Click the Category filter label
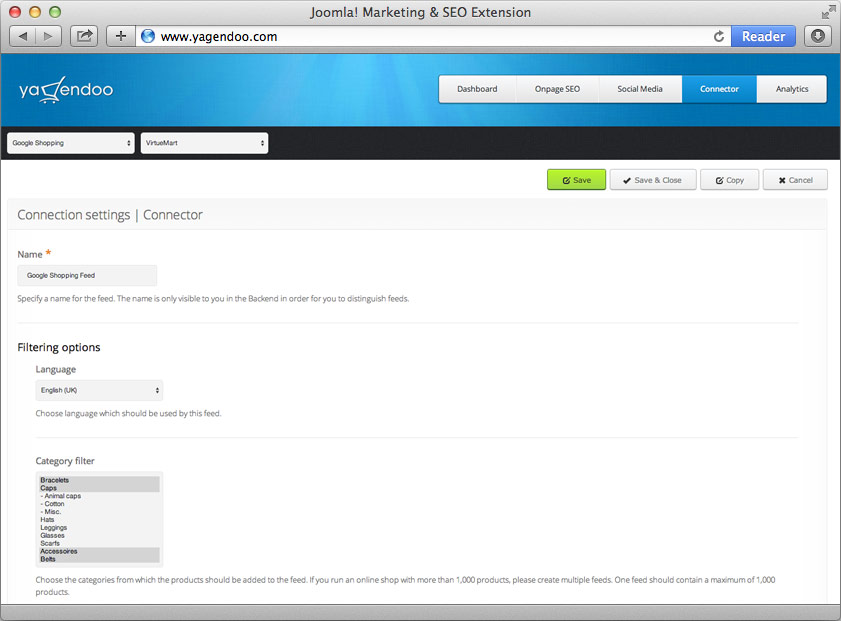The image size is (841, 621). tap(65, 461)
